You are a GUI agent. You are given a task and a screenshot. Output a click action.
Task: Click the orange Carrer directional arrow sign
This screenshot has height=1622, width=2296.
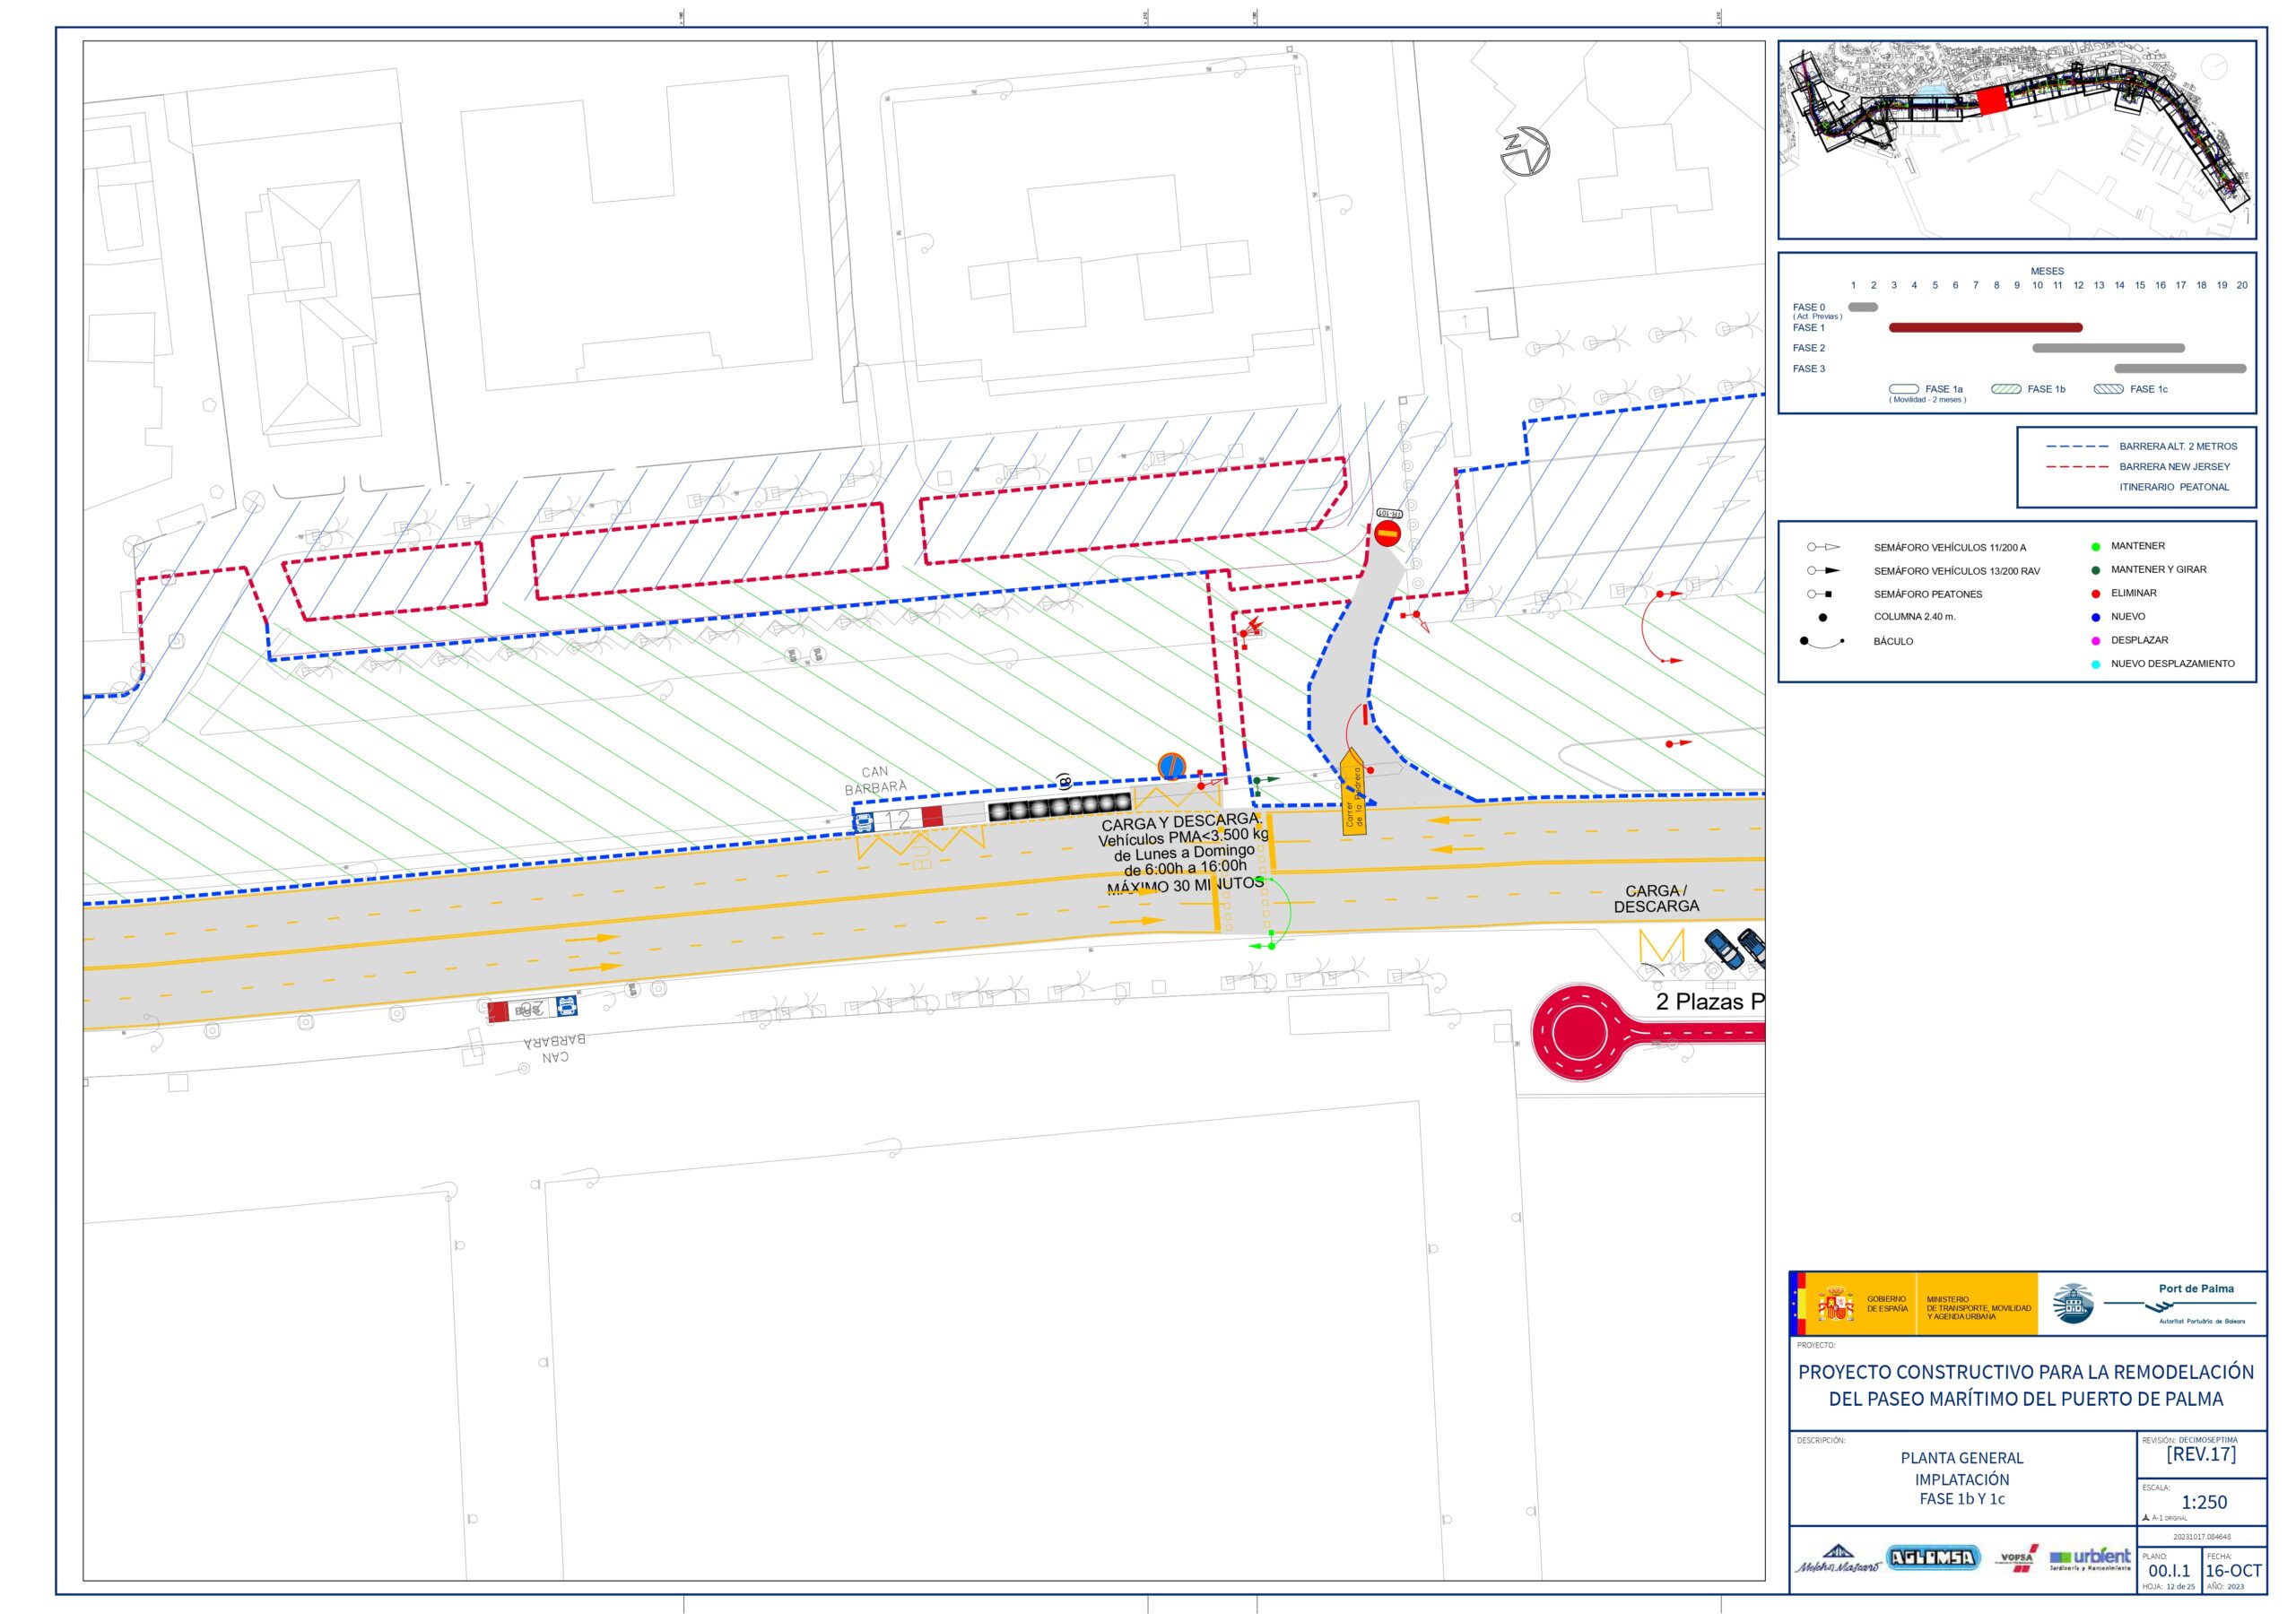(x=1353, y=793)
